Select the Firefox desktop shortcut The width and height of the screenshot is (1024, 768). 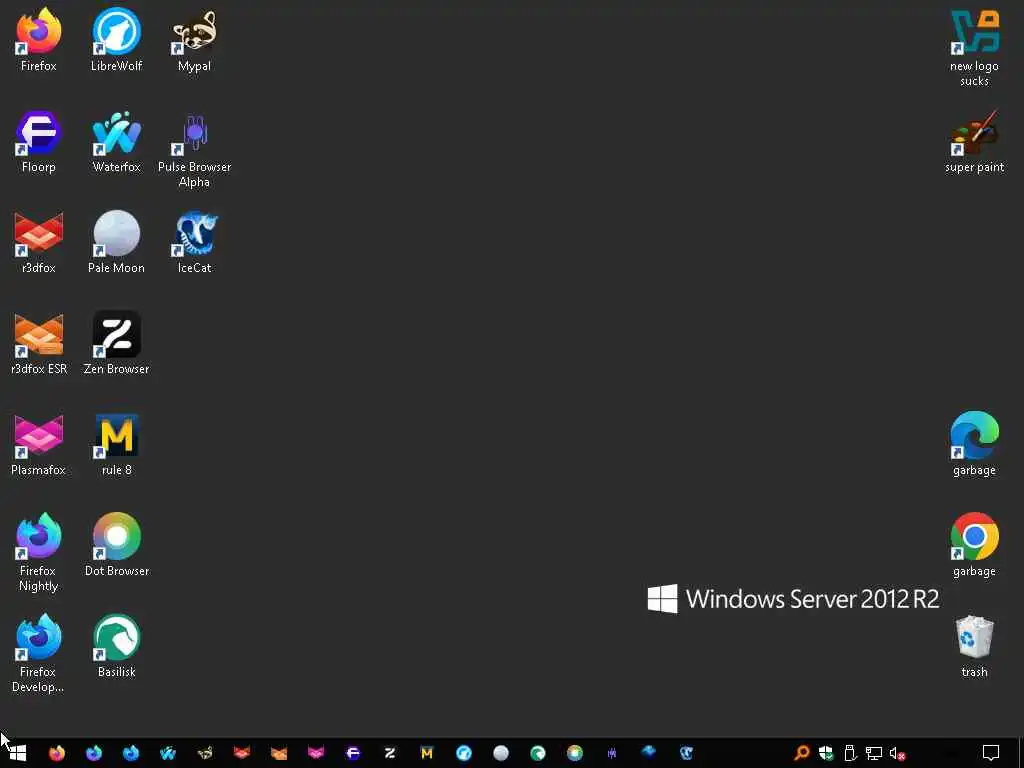pos(39,39)
